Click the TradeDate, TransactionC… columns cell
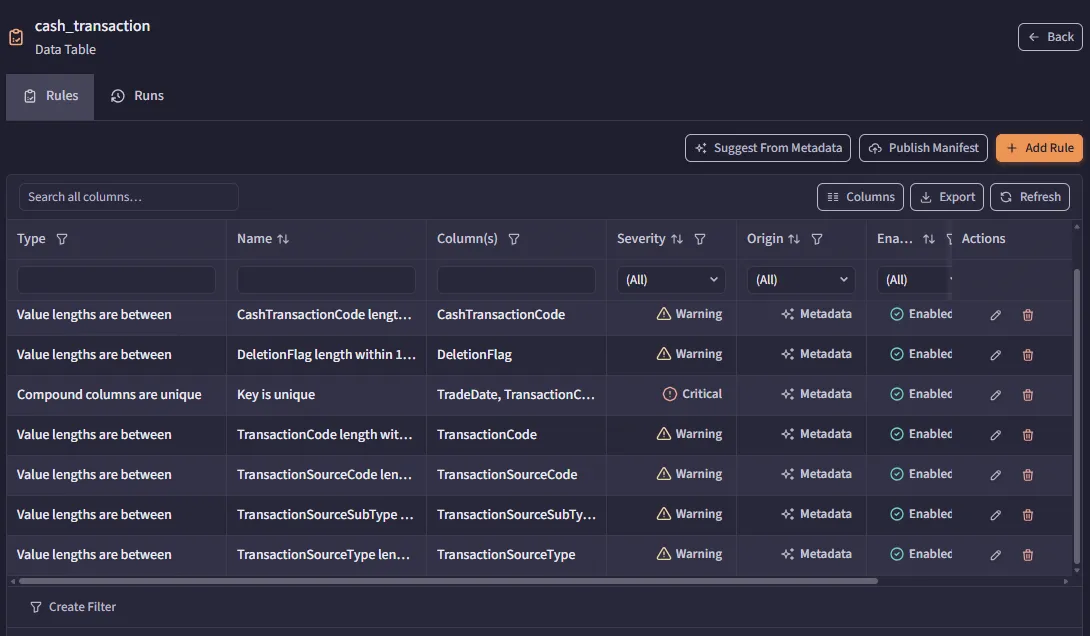Screen dimensions: 1090x636 pos(516,394)
